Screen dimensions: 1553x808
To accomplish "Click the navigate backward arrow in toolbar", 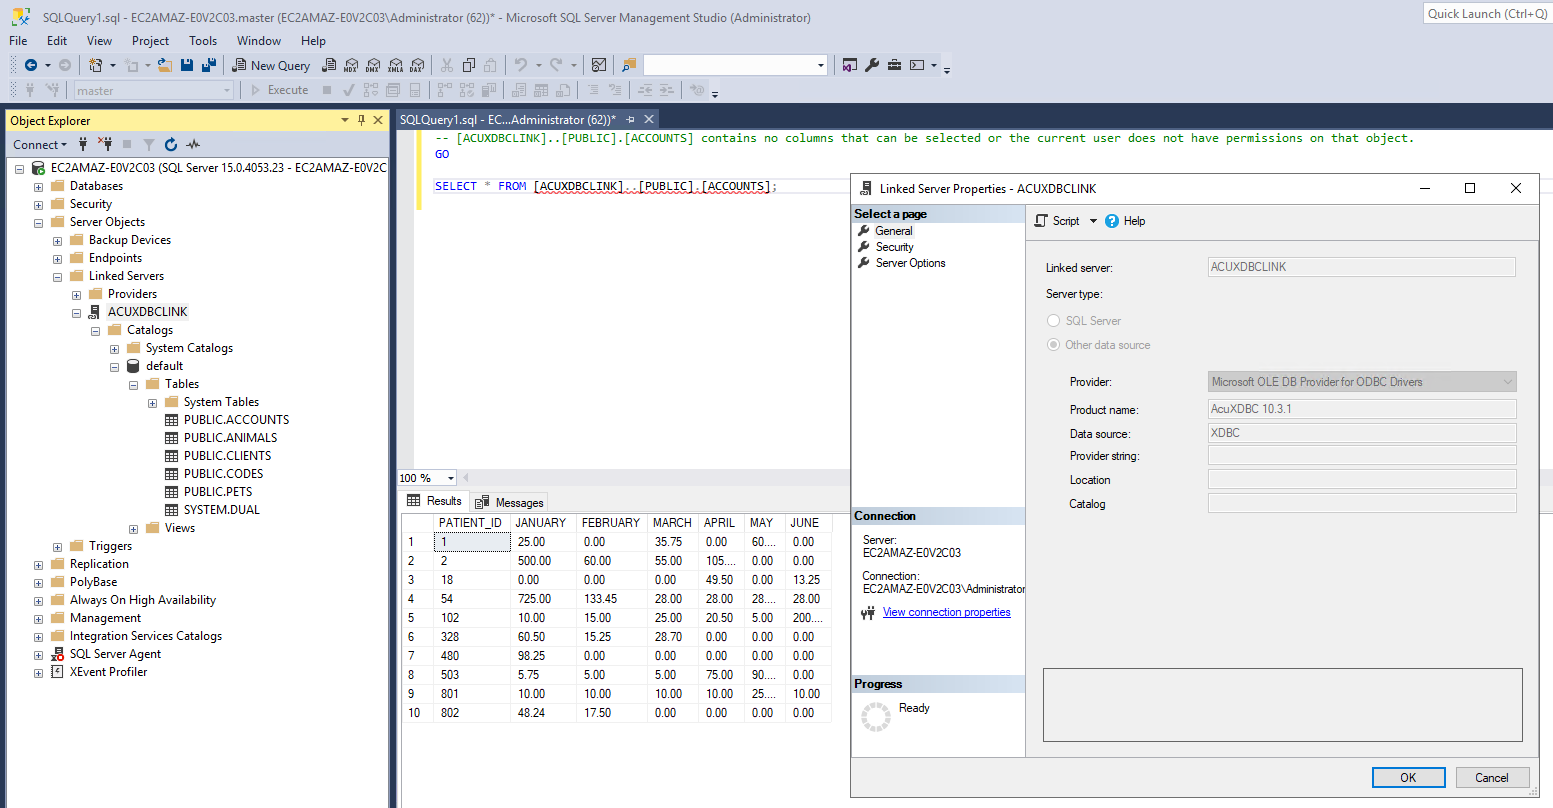I will pyautogui.click(x=31, y=65).
